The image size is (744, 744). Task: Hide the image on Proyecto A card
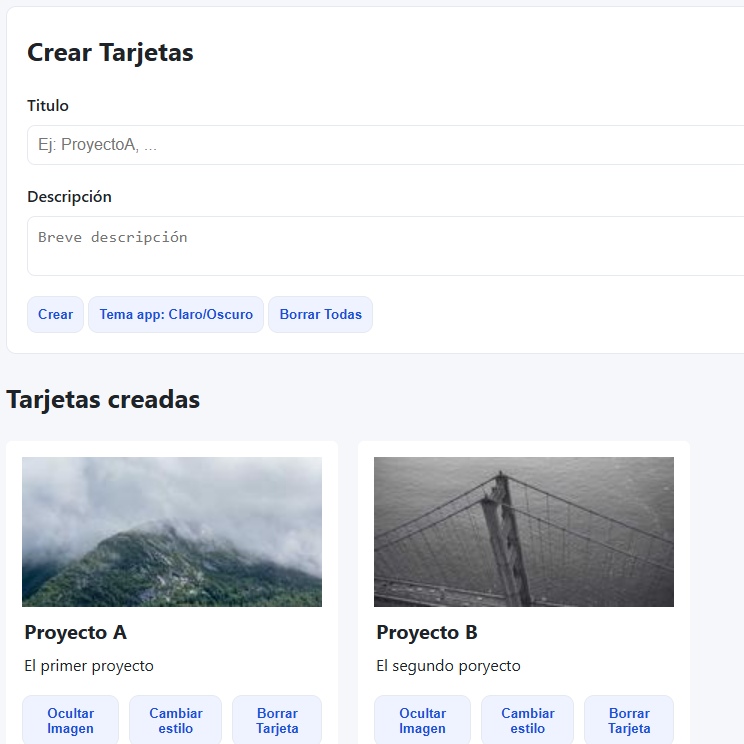[70, 720]
